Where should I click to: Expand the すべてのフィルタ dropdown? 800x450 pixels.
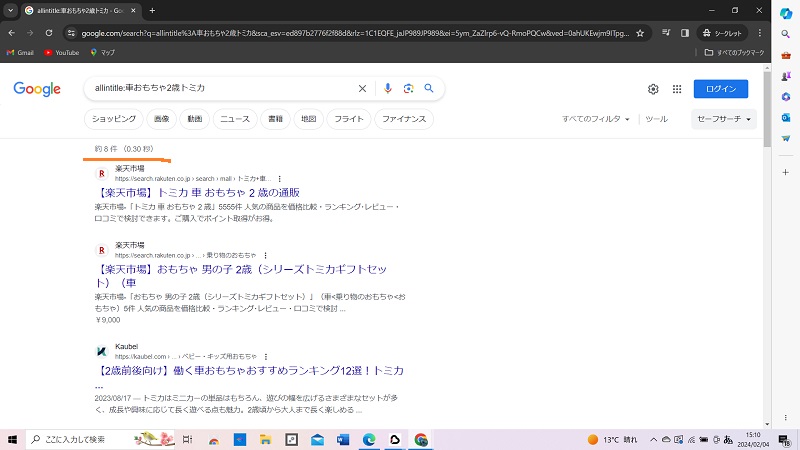tap(596, 119)
